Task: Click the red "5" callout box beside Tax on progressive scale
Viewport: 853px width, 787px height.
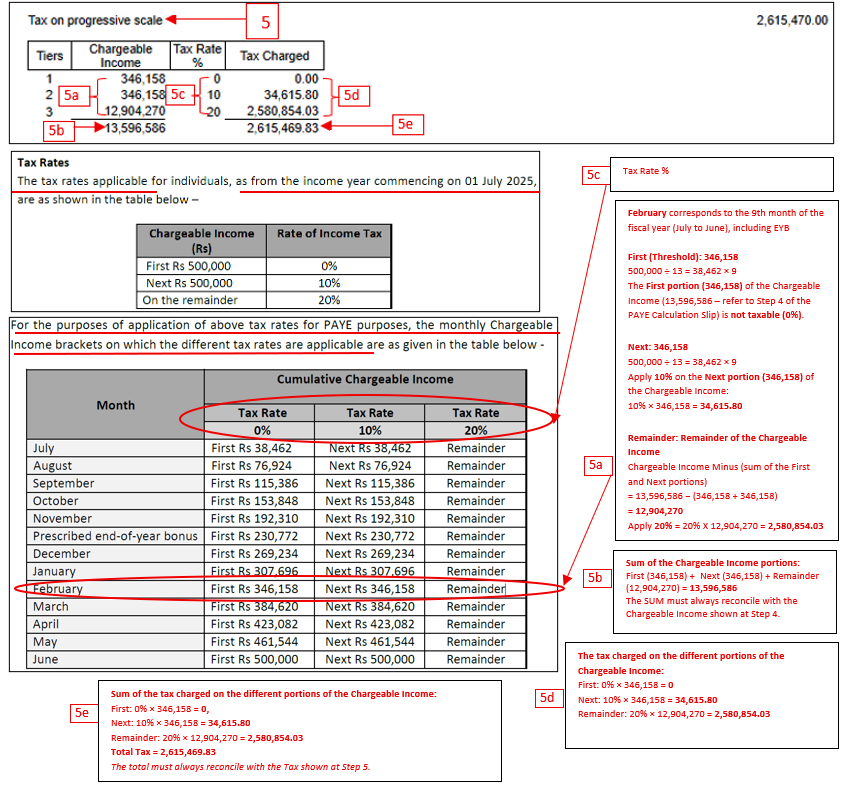Action: point(263,20)
